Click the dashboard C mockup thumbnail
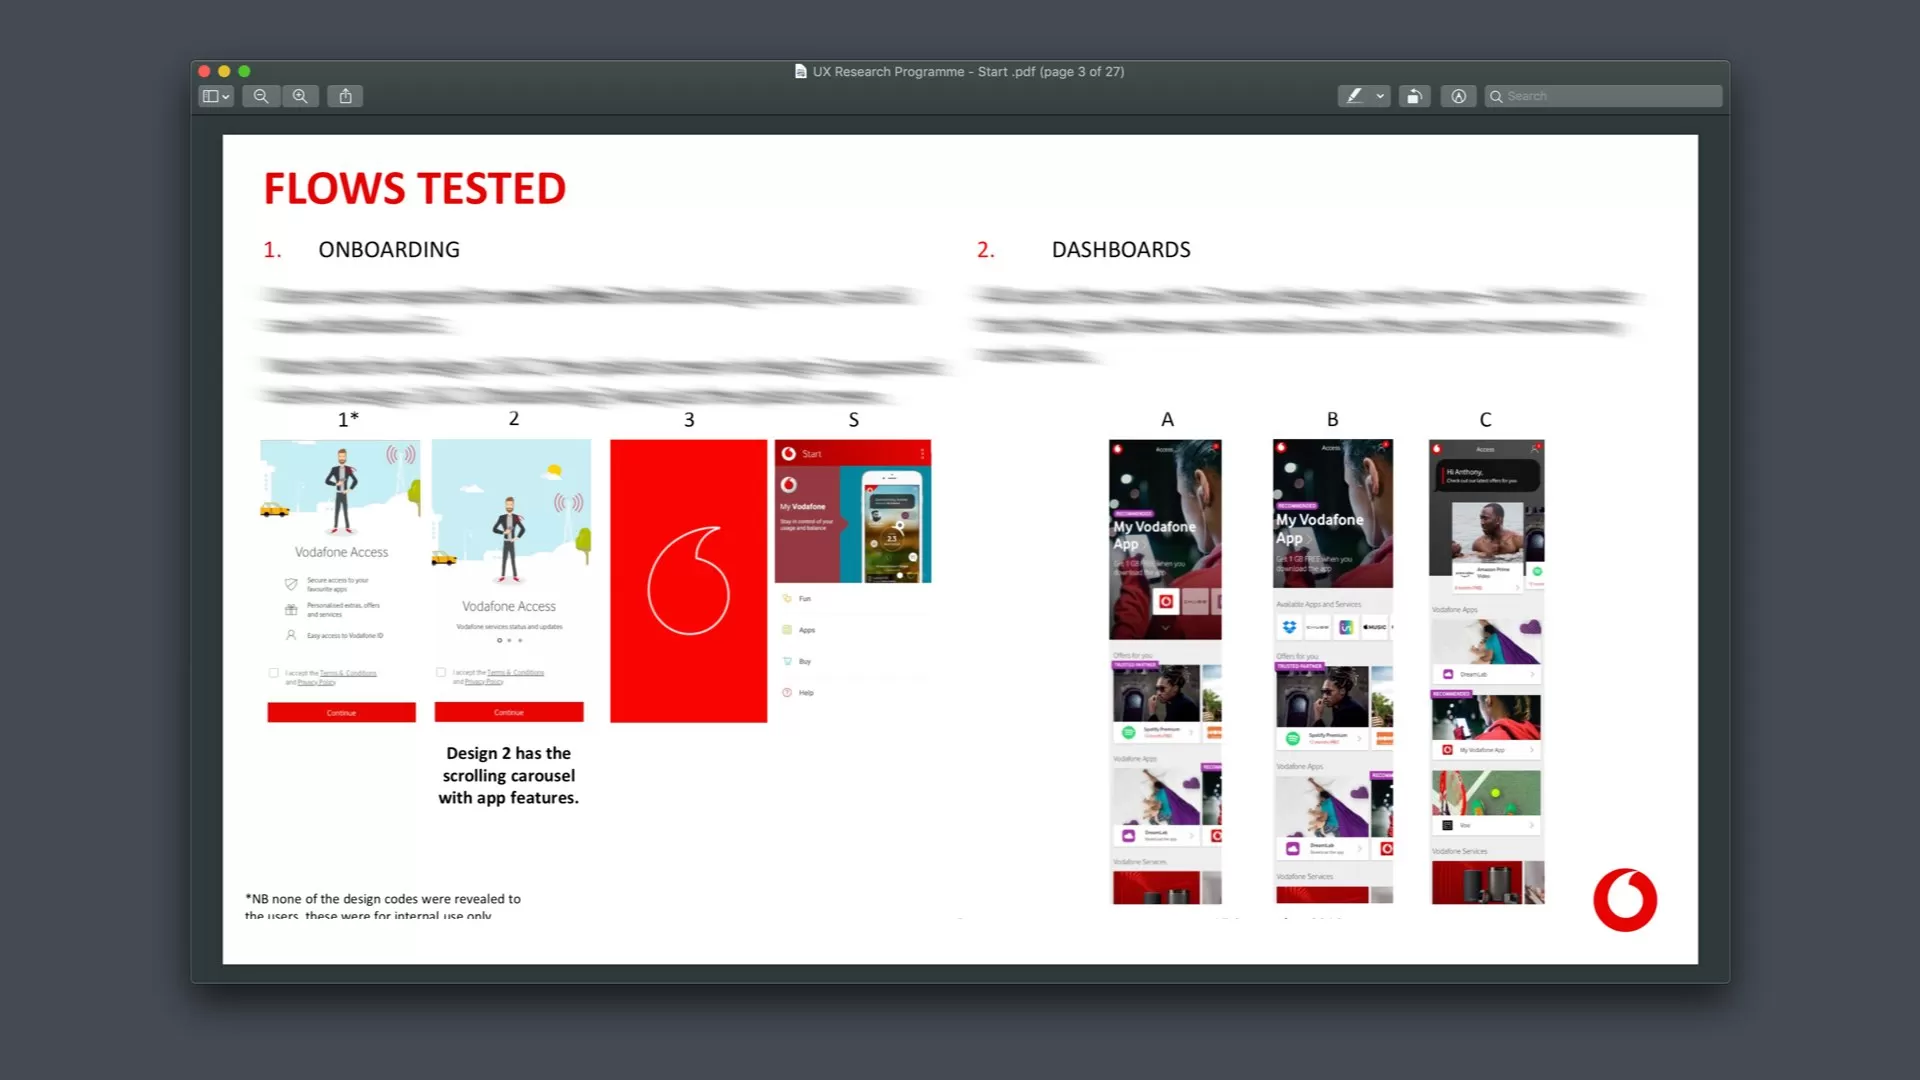The width and height of the screenshot is (1920, 1080). click(x=1486, y=670)
